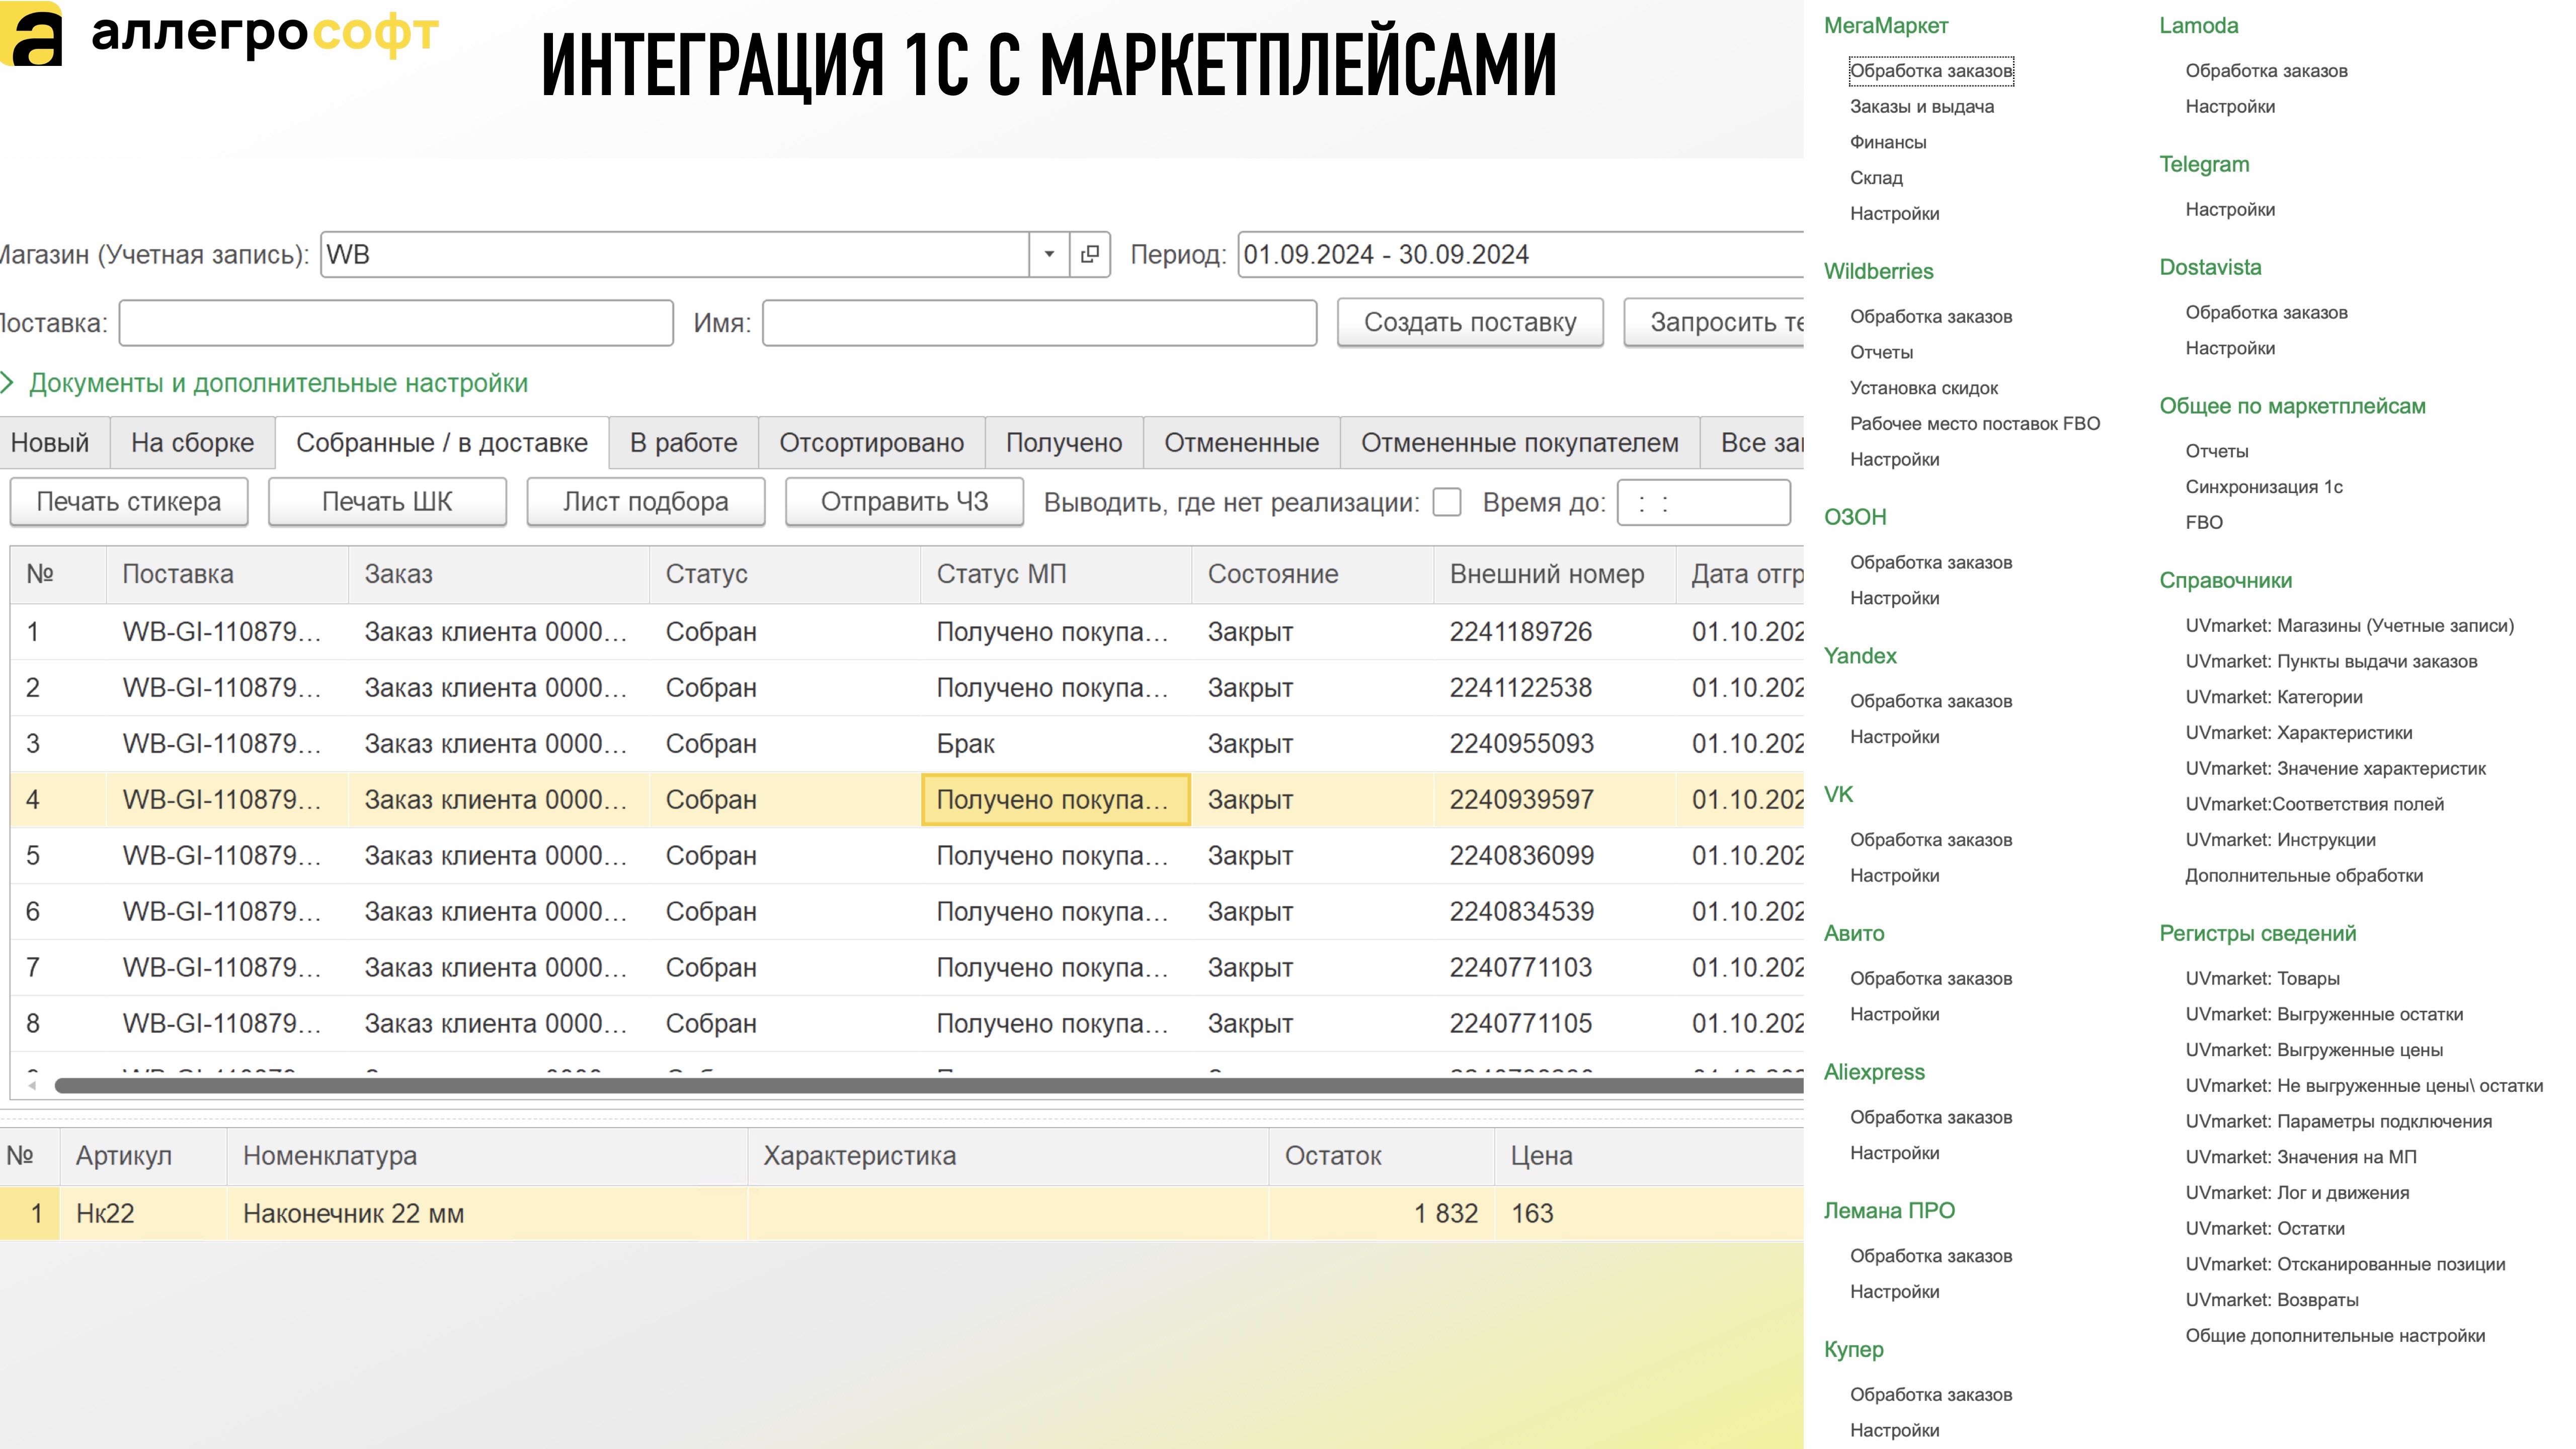This screenshot has height=1449, width=2576.
Task: Open Telegram Настройки link
Action: point(2229,210)
